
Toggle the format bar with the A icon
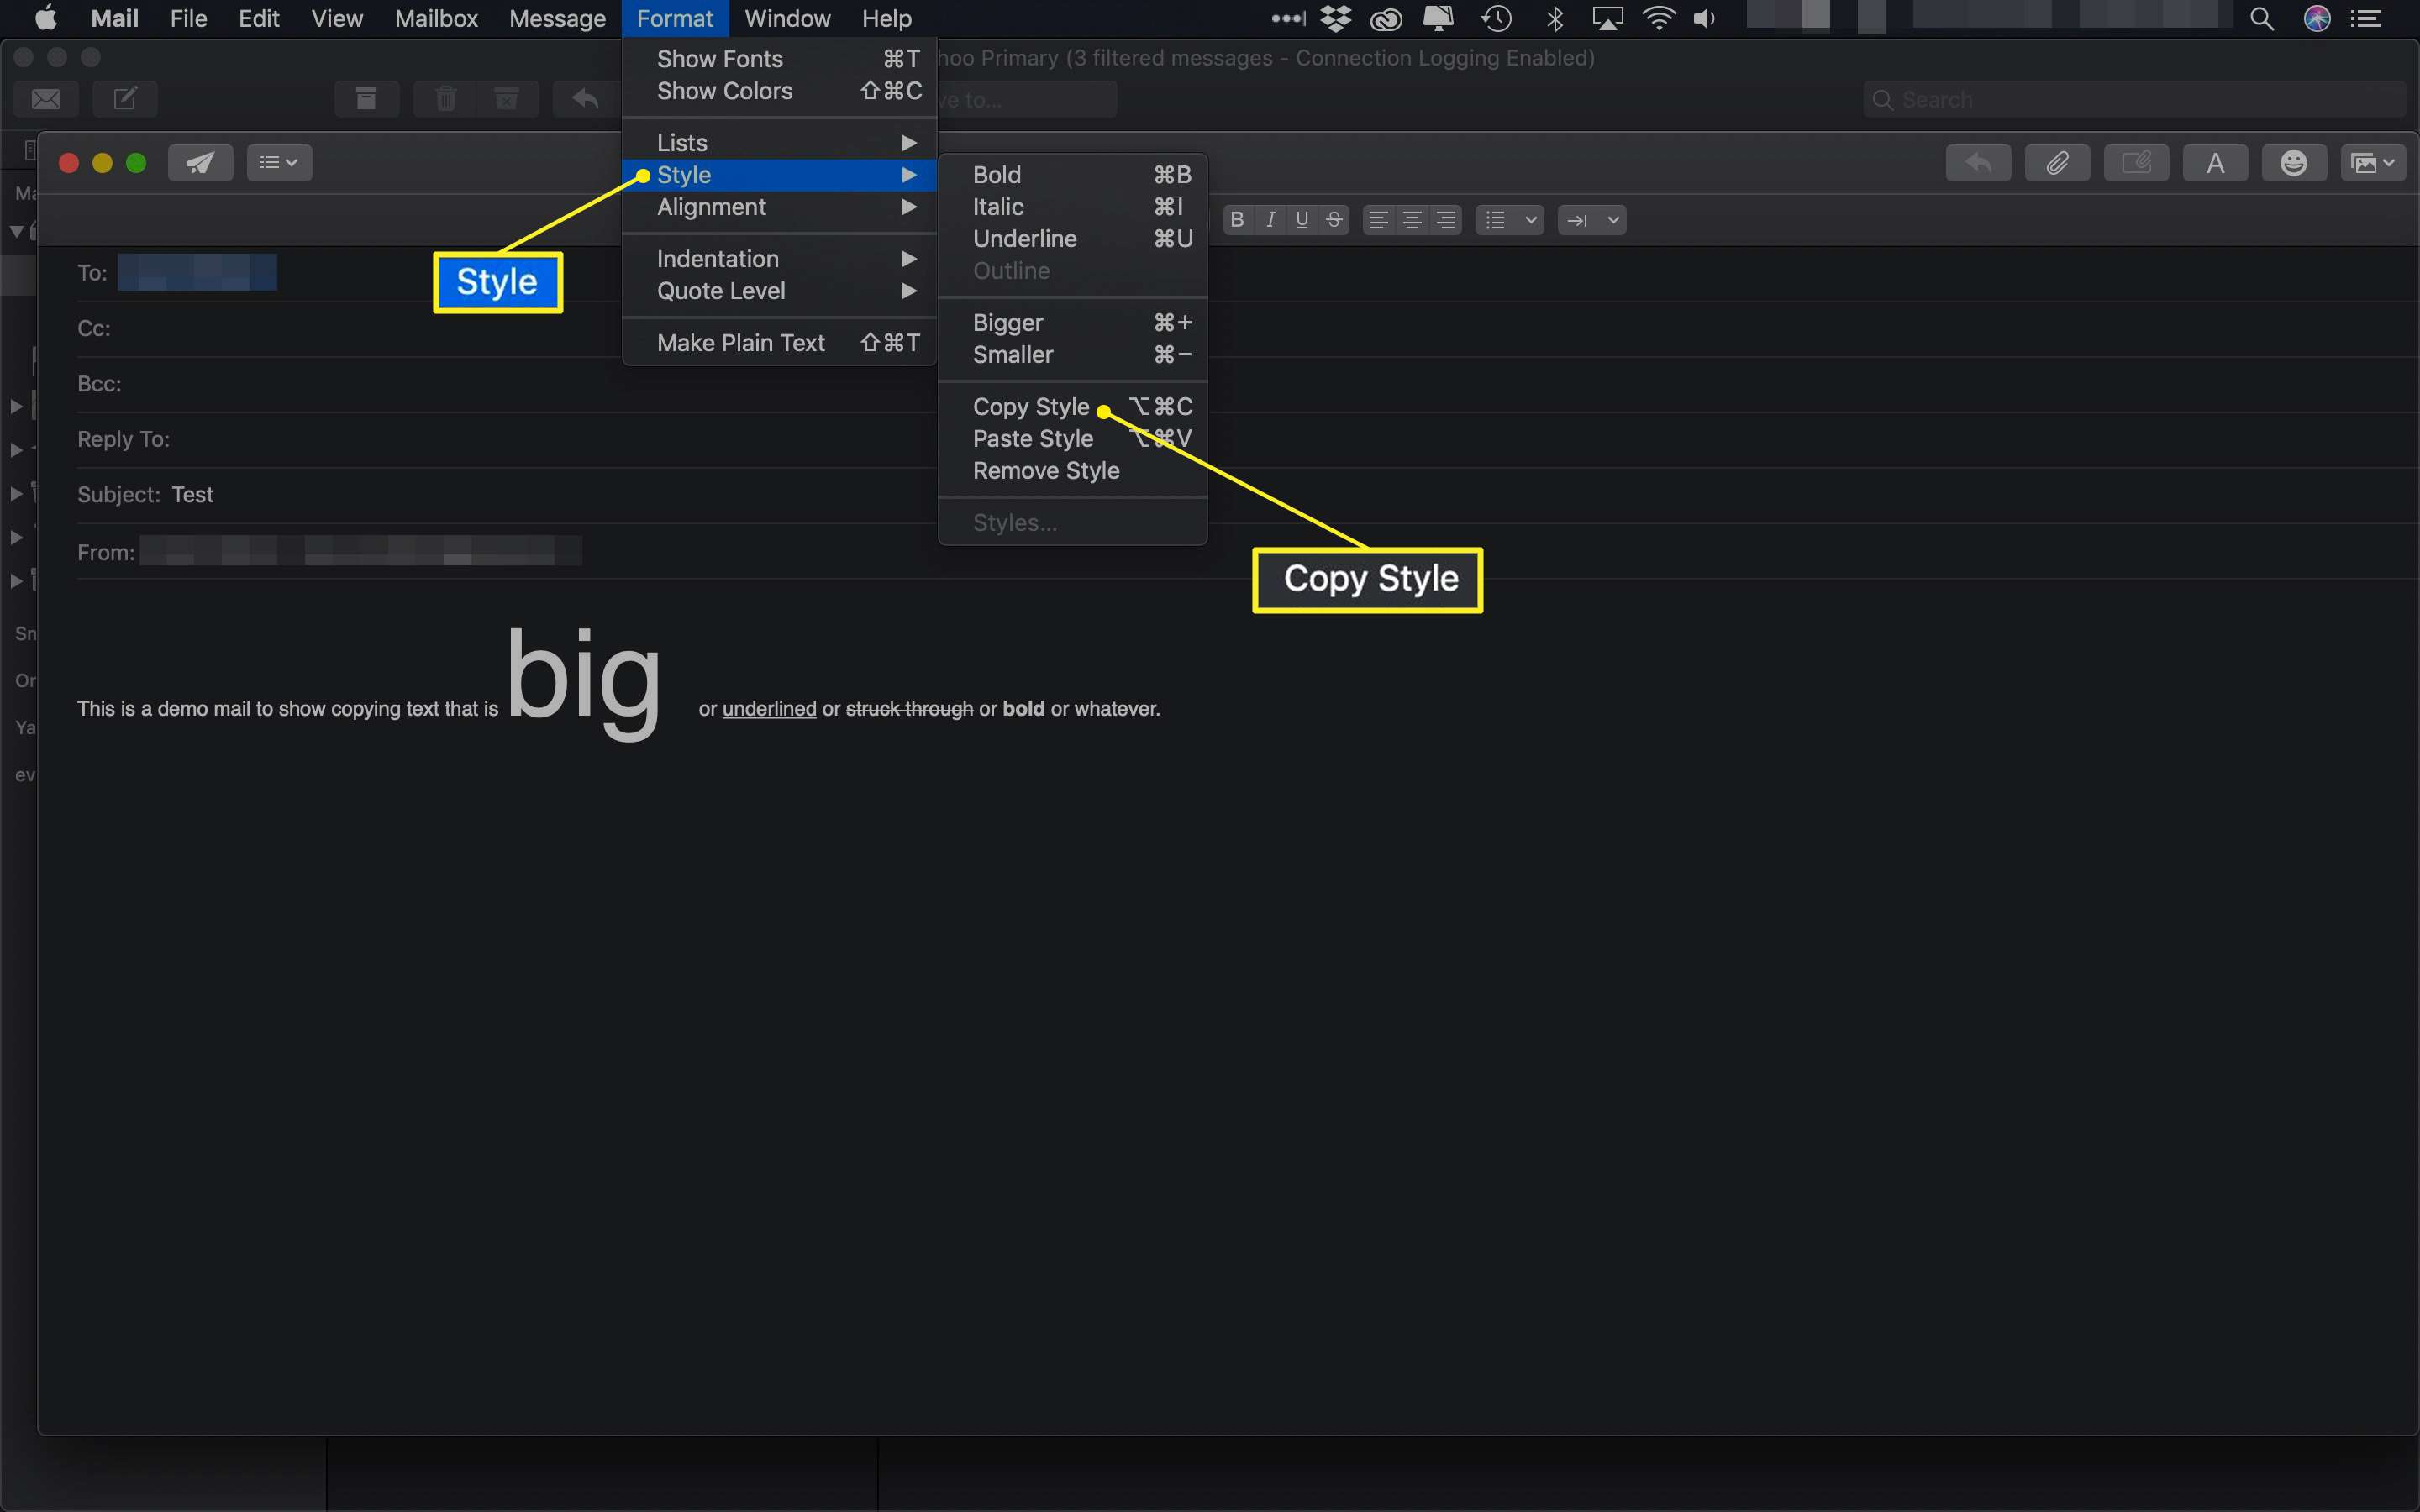click(x=2215, y=163)
